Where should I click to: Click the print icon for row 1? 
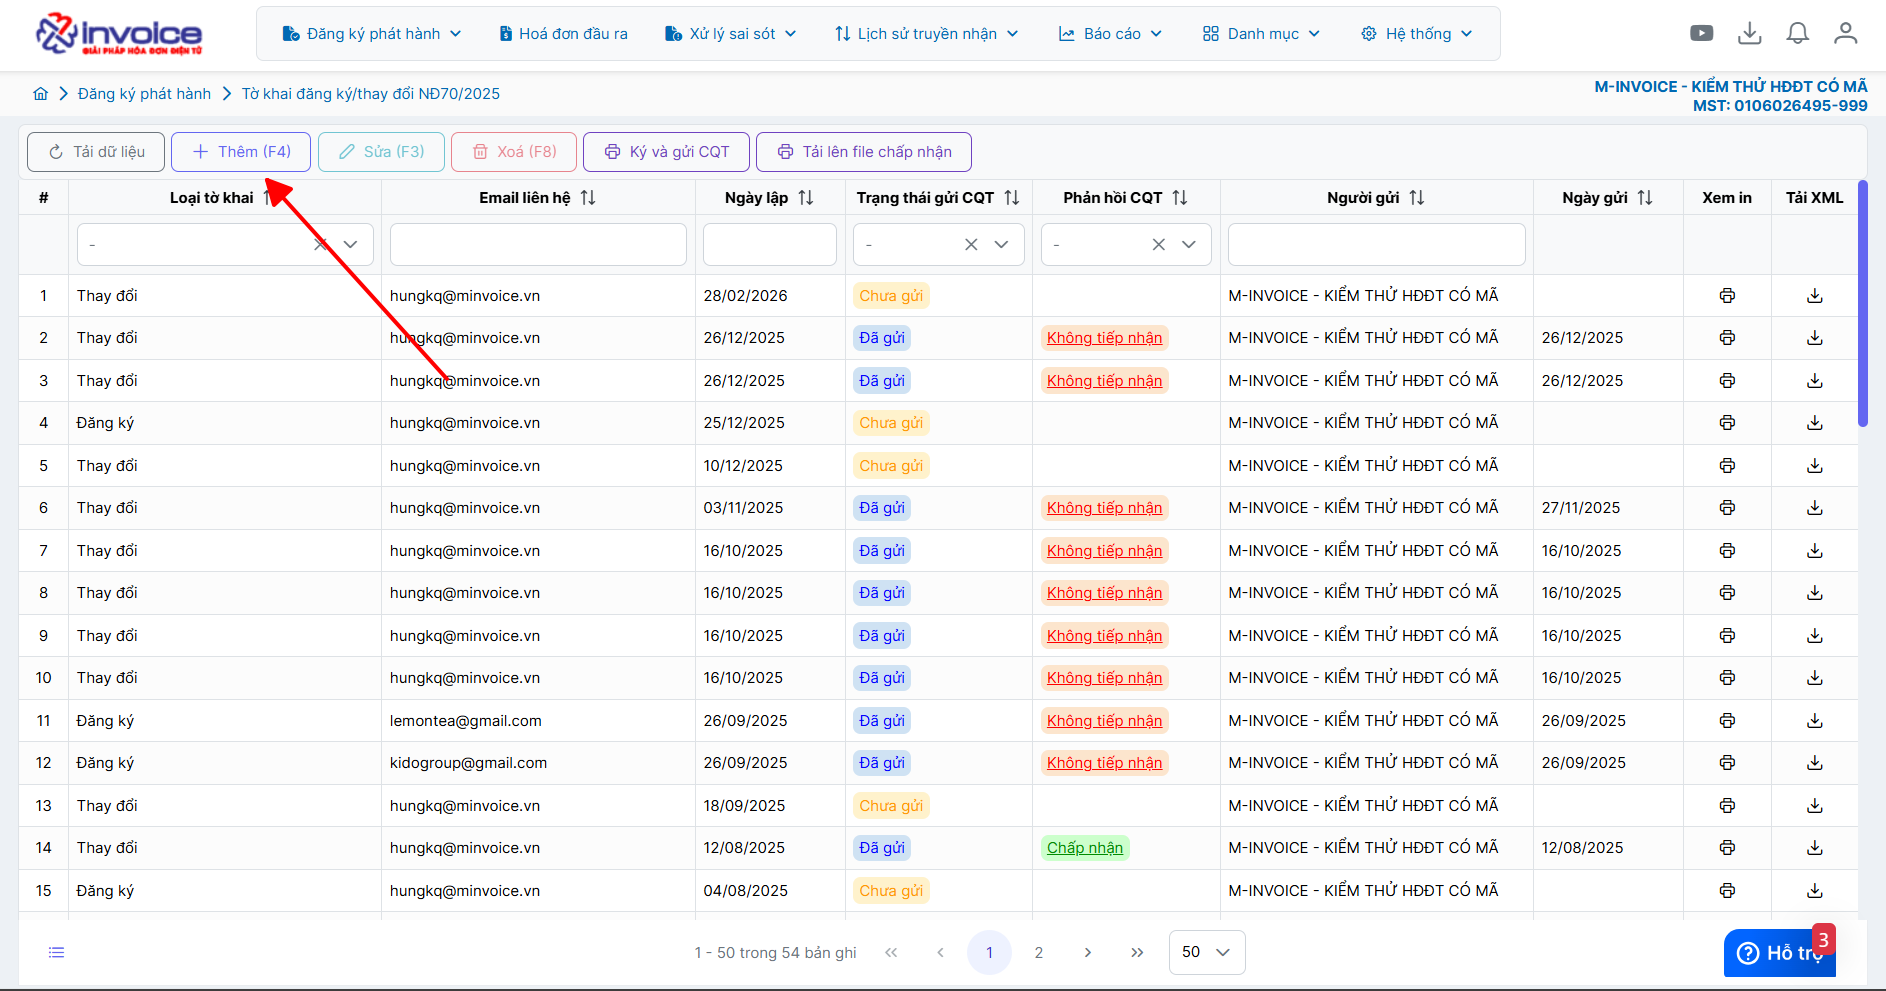1727,296
